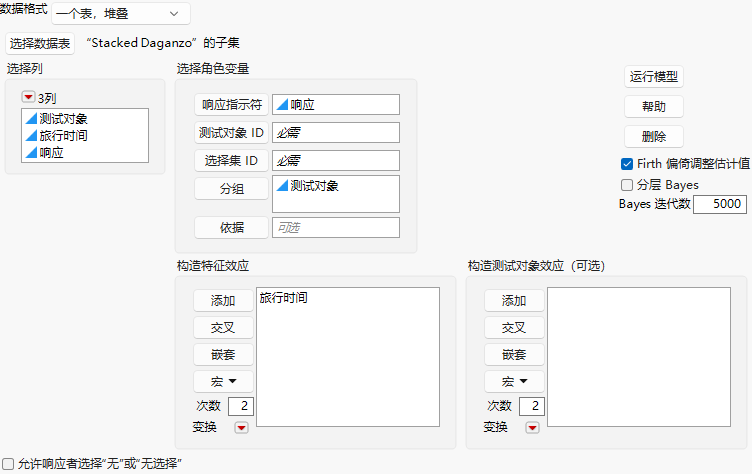Select 旅行时间 in the 构造特征效应 effects list
752x474 pixels.
(283, 298)
